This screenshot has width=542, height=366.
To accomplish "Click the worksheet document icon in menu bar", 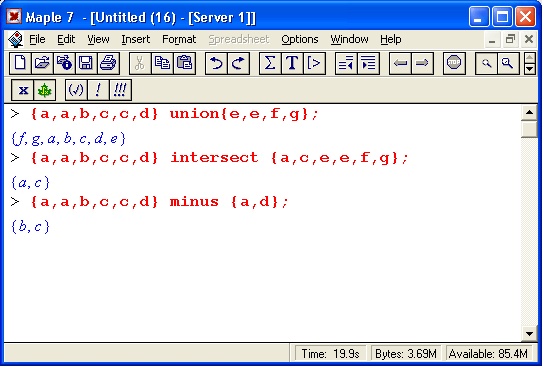I will 15,39.
